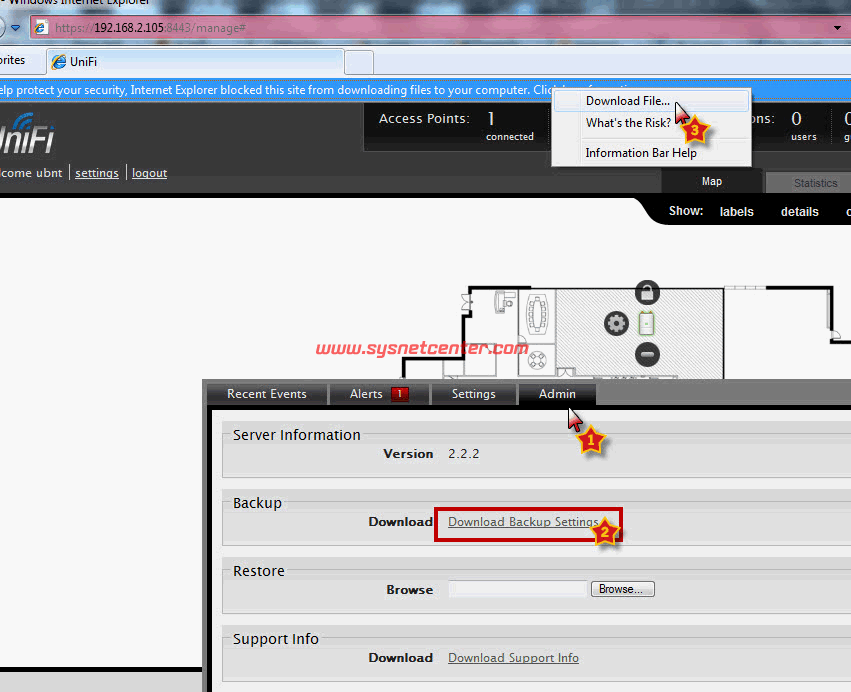
Task: Open access point settings via gear icon
Action: pos(616,323)
